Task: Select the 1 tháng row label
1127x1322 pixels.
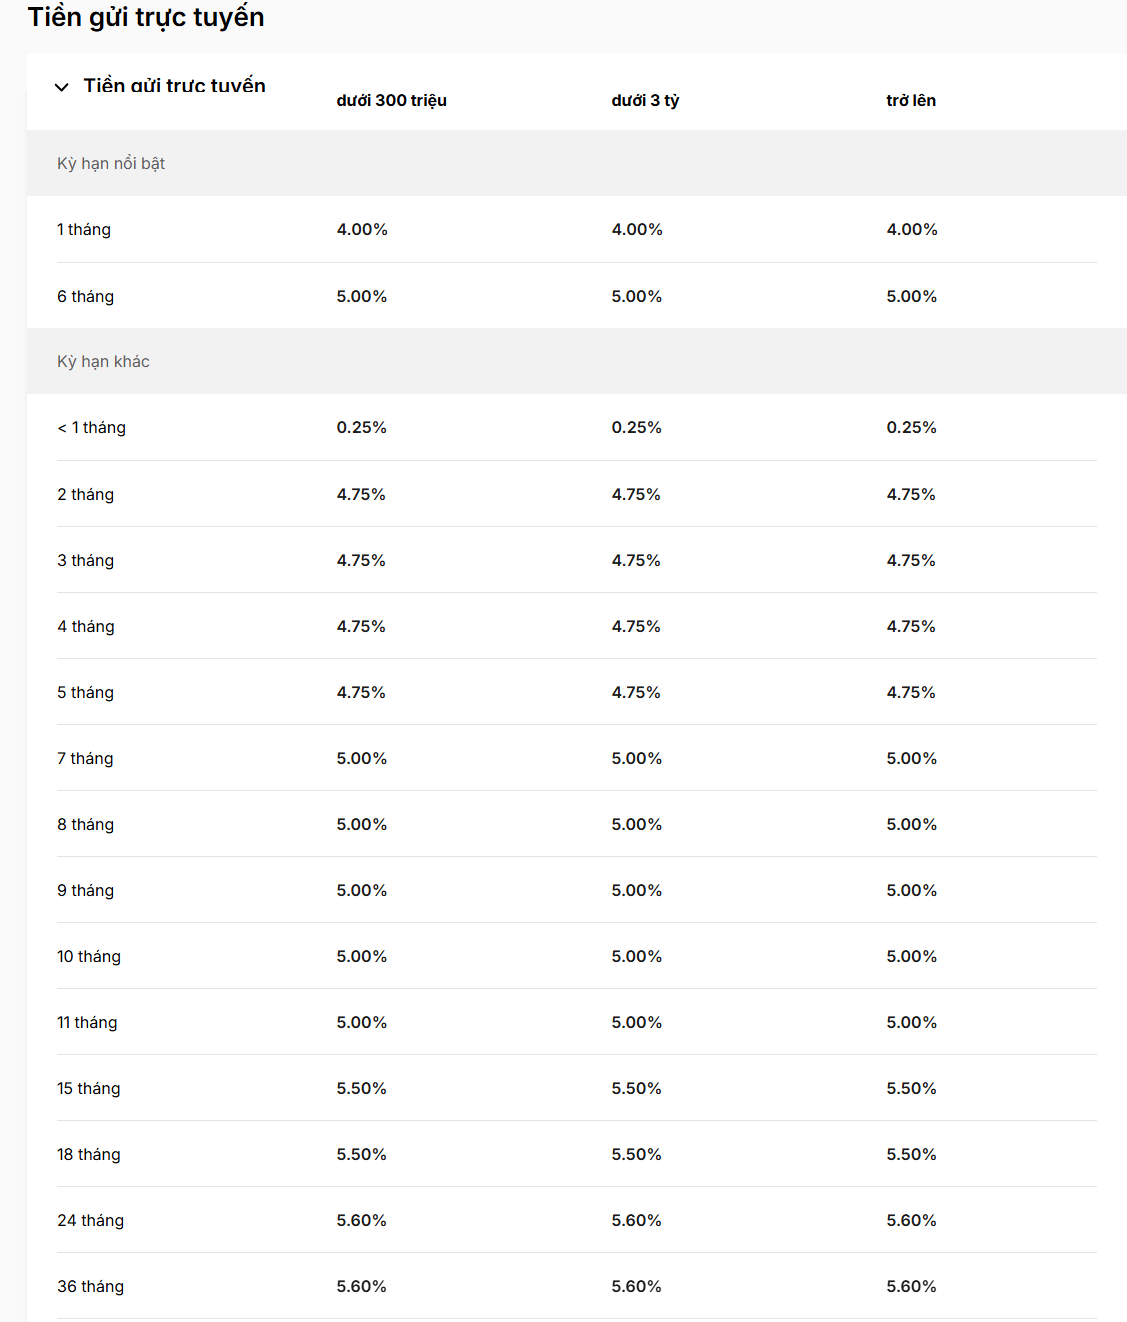Action: click(x=84, y=229)
